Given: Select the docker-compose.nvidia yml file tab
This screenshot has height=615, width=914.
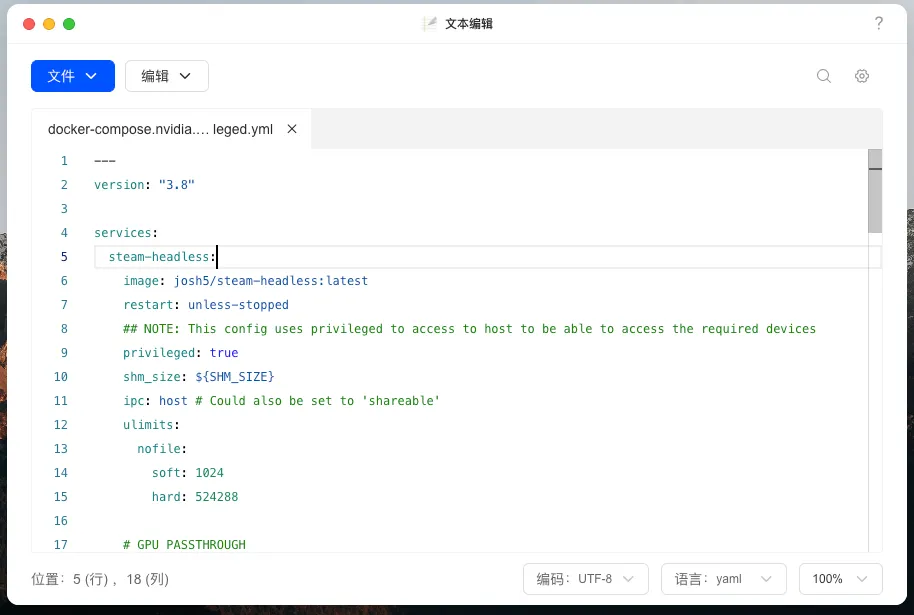Looking at the screenshot, I should point(160,129).
